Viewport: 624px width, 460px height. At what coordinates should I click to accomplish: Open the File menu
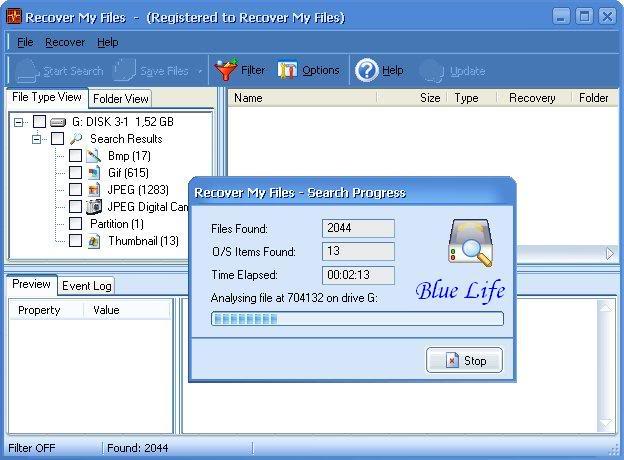point(25,42)
